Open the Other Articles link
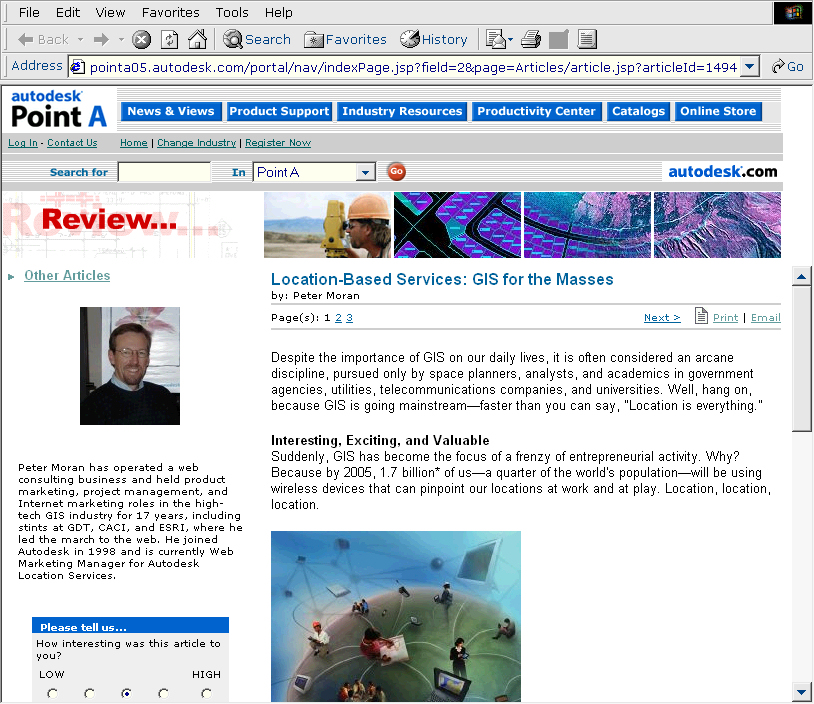This screenshot has height=704, width=814. point(67,276)
